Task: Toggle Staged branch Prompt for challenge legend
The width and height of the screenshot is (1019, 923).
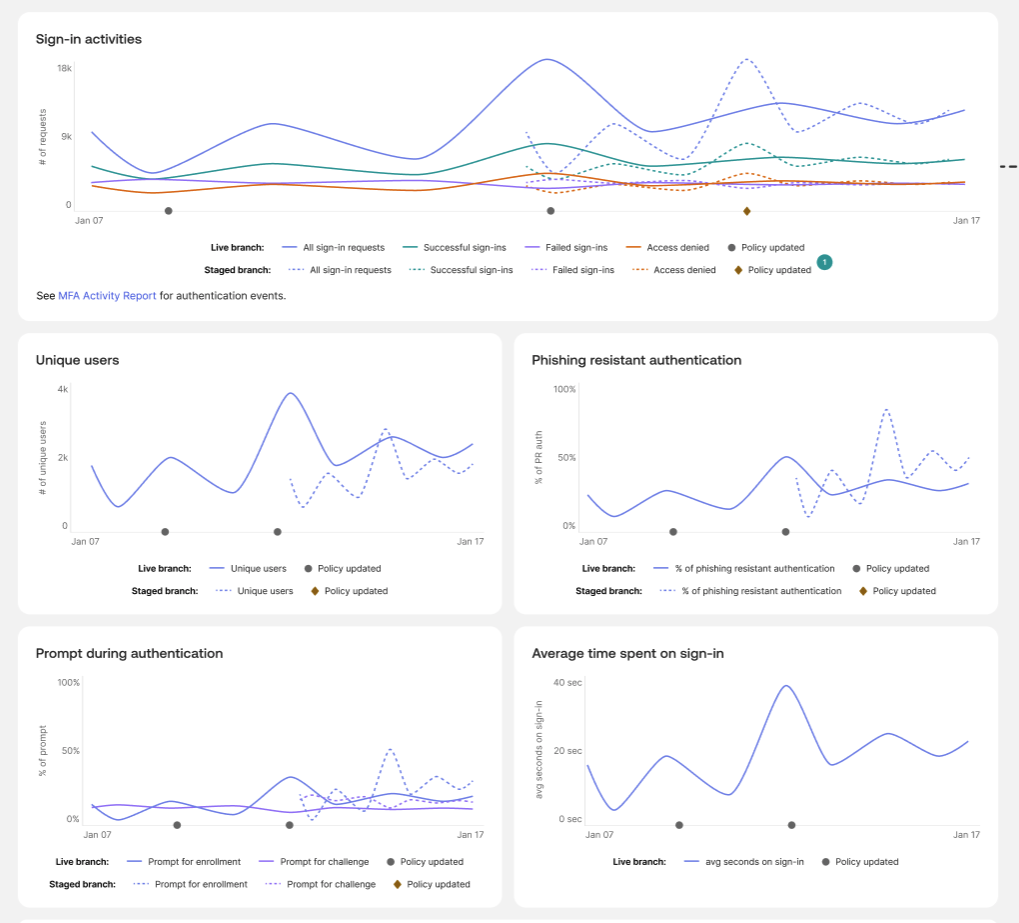Action: click(320, 884)
